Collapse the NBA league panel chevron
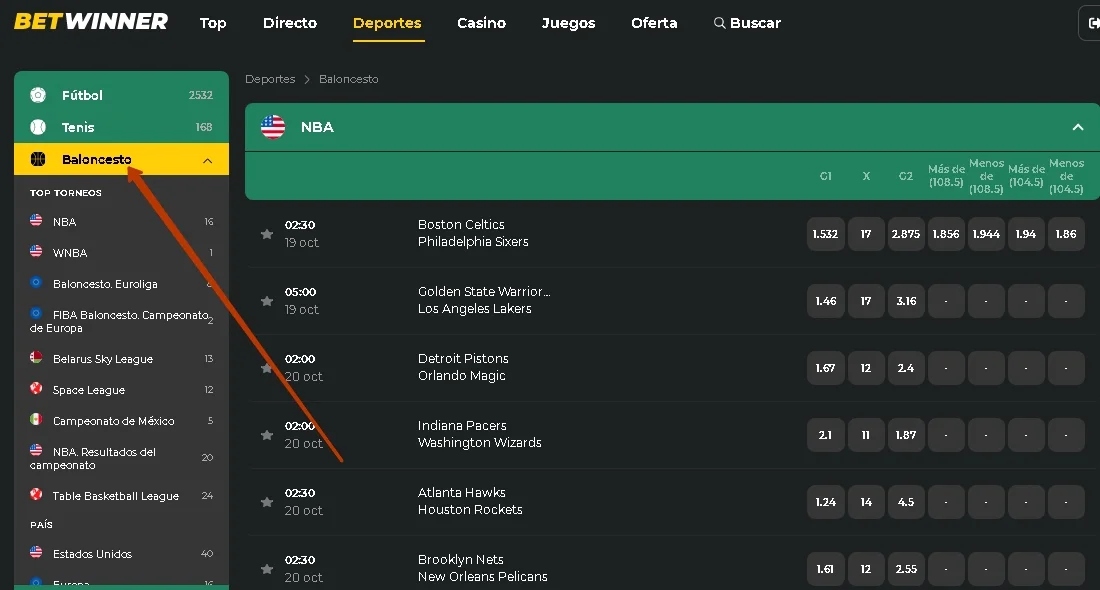This screenshot has height=590, width=1100. tap(1078, 127)
